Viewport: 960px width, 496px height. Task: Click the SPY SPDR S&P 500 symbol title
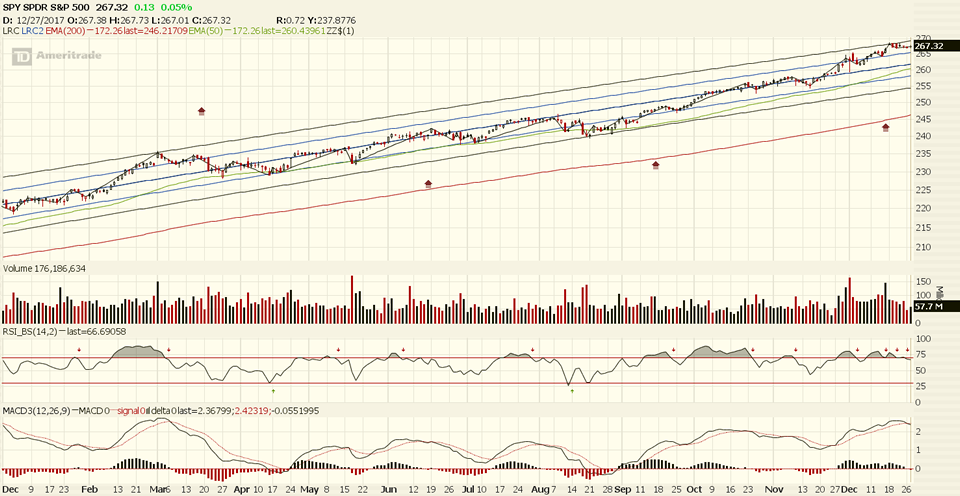(x=46, y=7)
